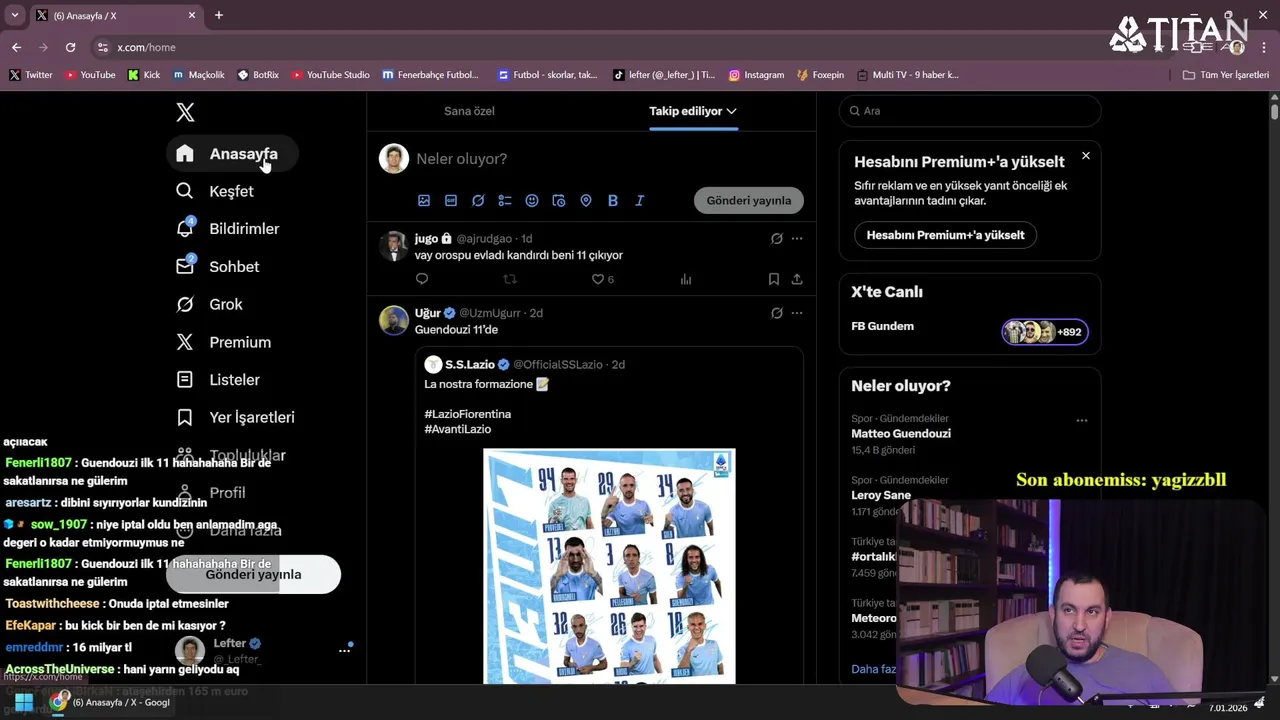The width and height of the screenshot is (1280, 720).
Task: Go back with browser back arrow
Action: coord(16,47)
